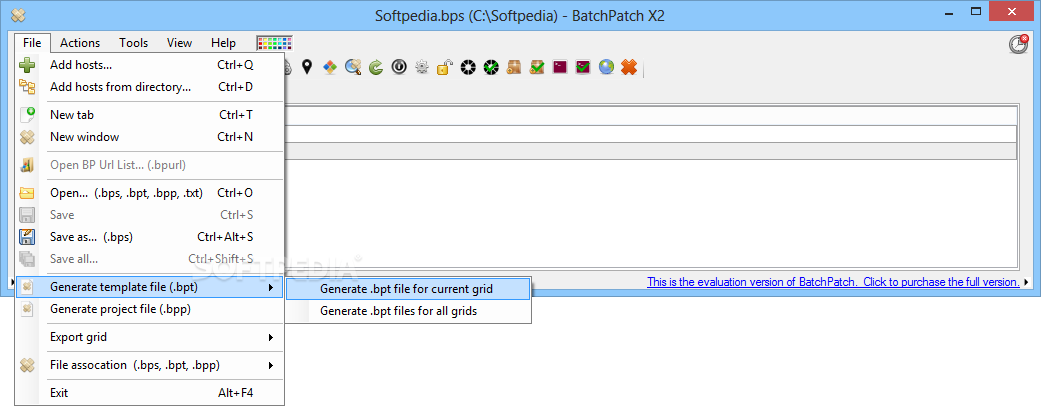The height and width of the screenshot is (406, 1041).
Task: Click the small arrow right of purchase link
Action: (x=1028, y=283)
